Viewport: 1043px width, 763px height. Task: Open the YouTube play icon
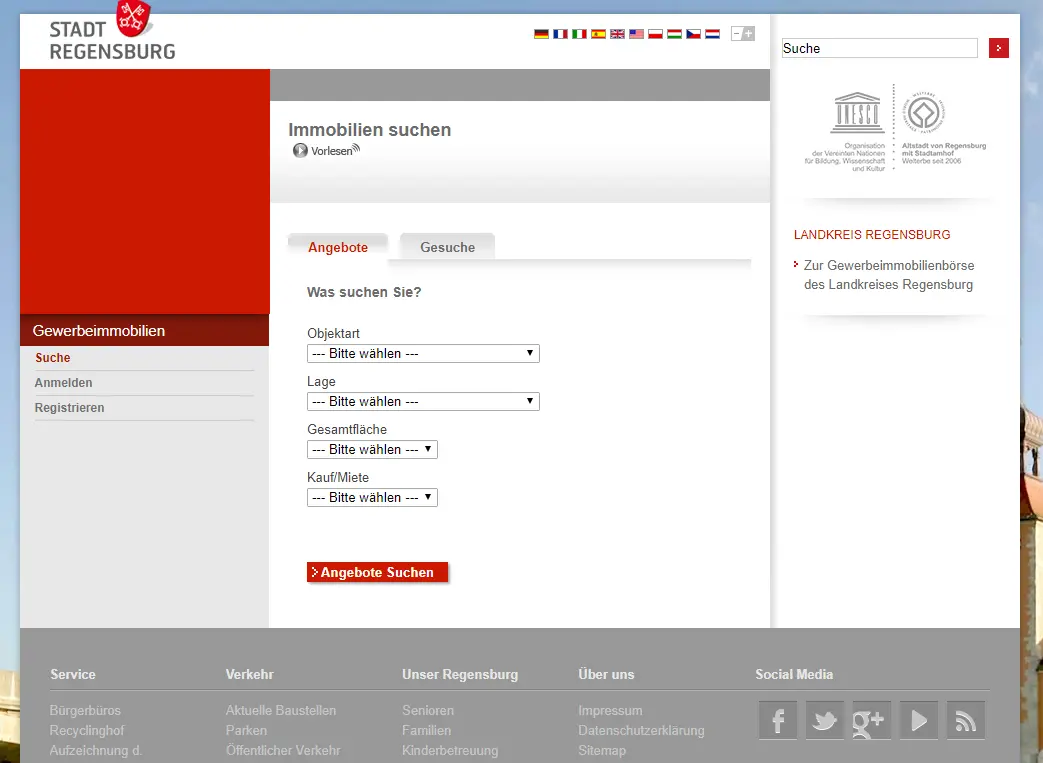point(919,720)
